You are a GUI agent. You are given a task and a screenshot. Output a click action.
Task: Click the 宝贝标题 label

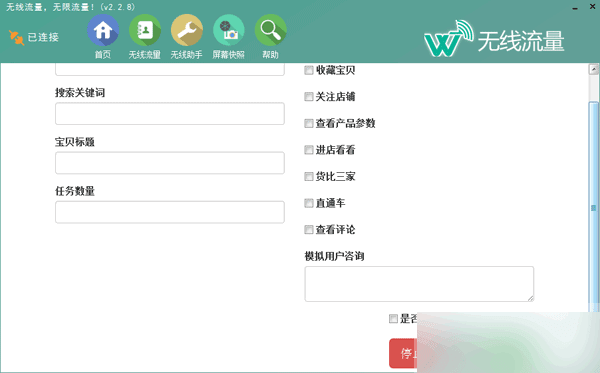tap(75, 142)
